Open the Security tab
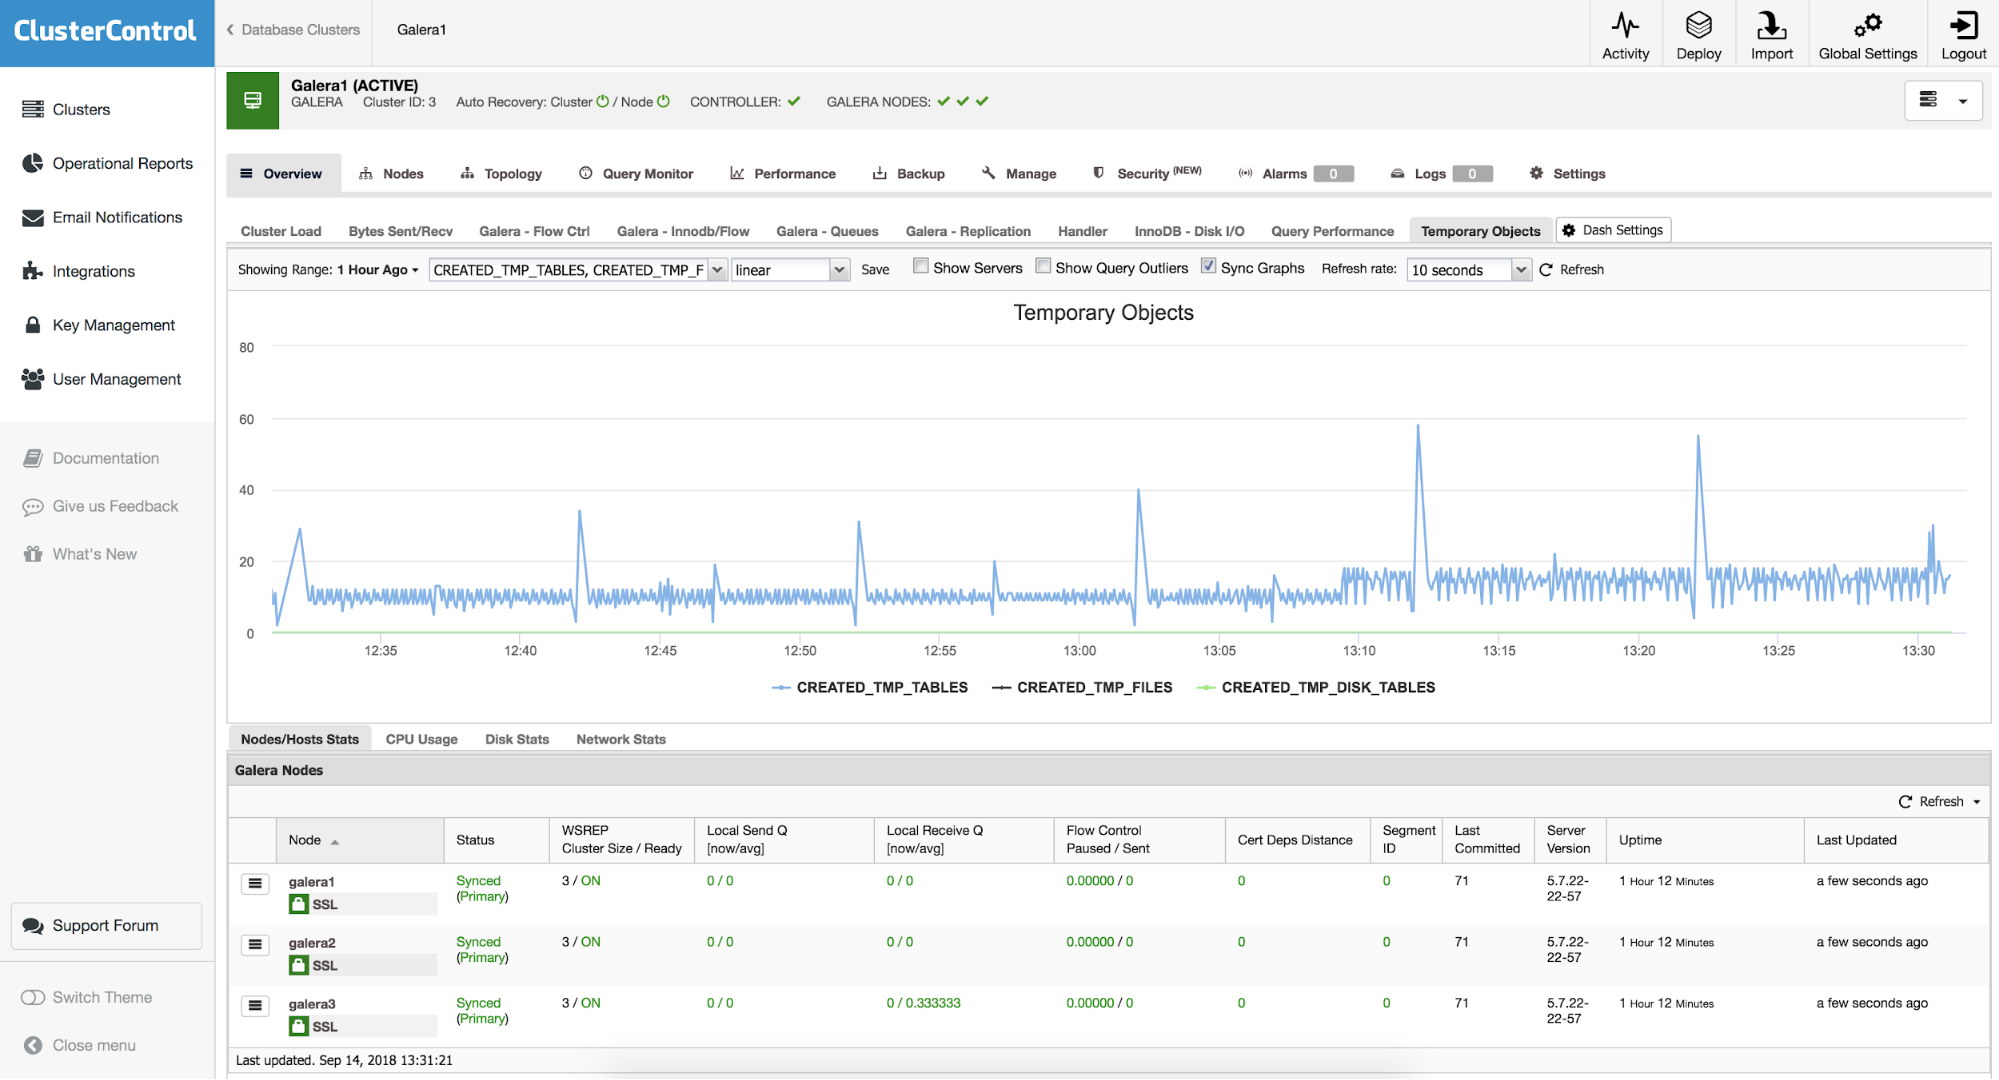The image size is (1999, 1080). click(1146, 173)
